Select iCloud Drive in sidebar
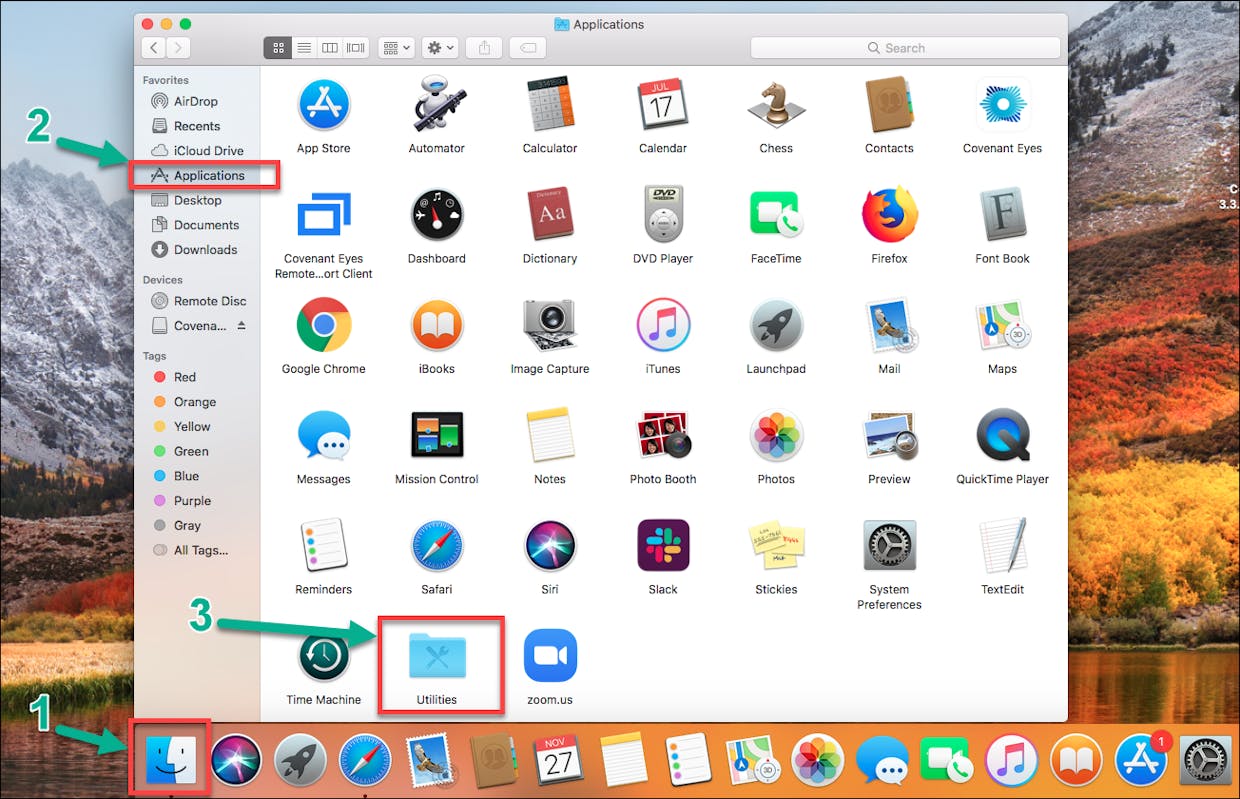This screenshot has height=799, width=1240. (x=208, y=150)
